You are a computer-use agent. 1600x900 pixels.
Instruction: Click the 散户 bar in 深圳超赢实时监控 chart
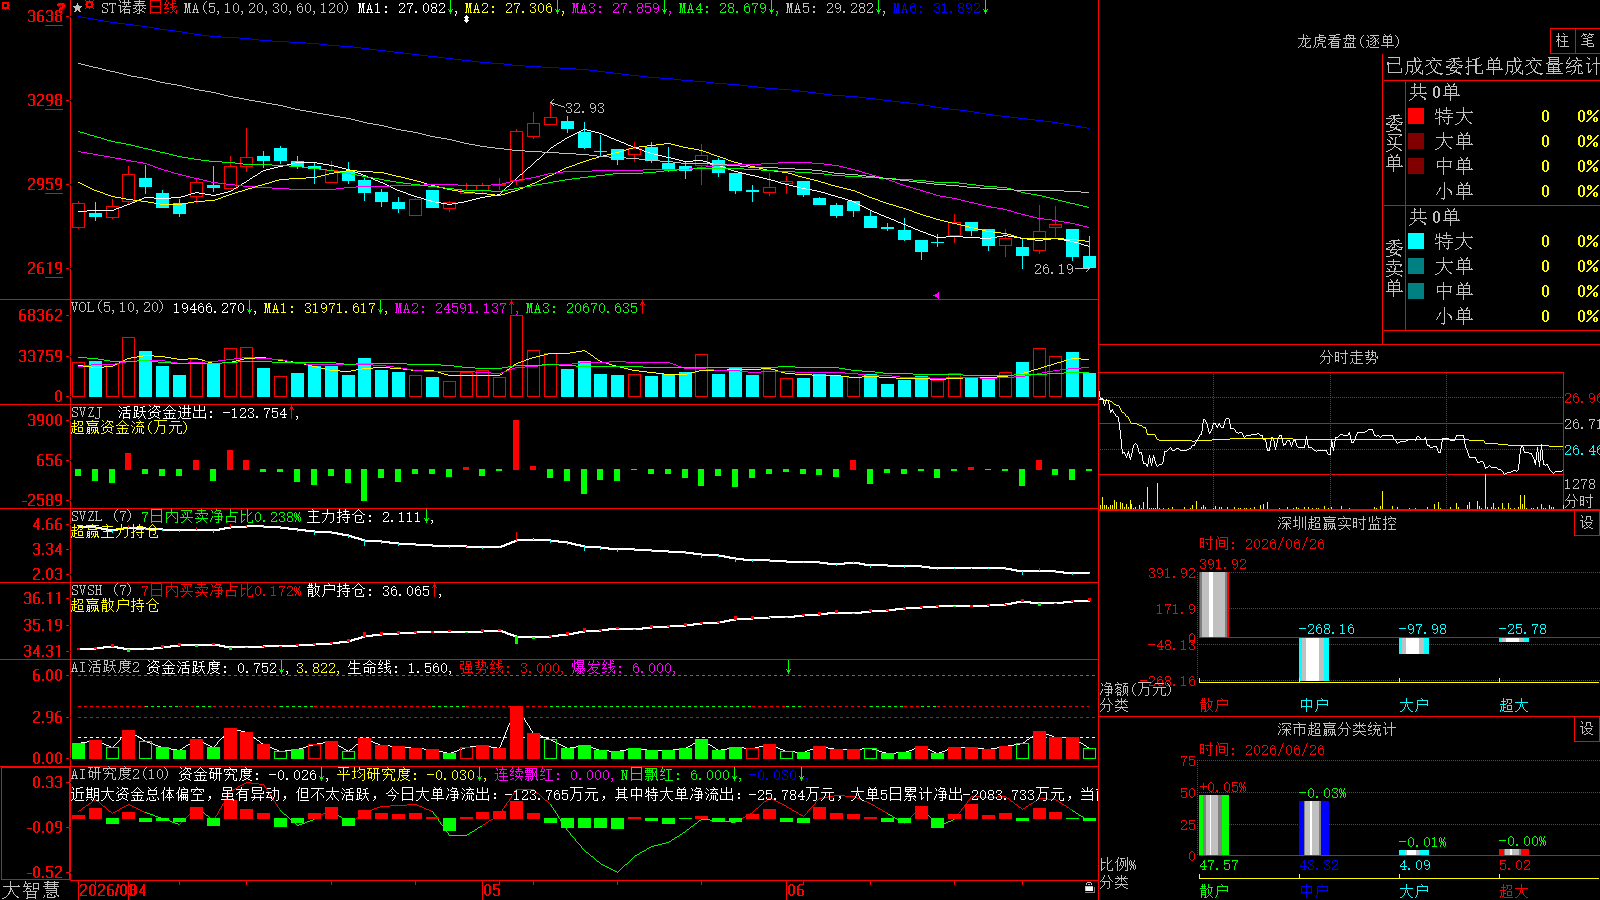(1213, 604)
